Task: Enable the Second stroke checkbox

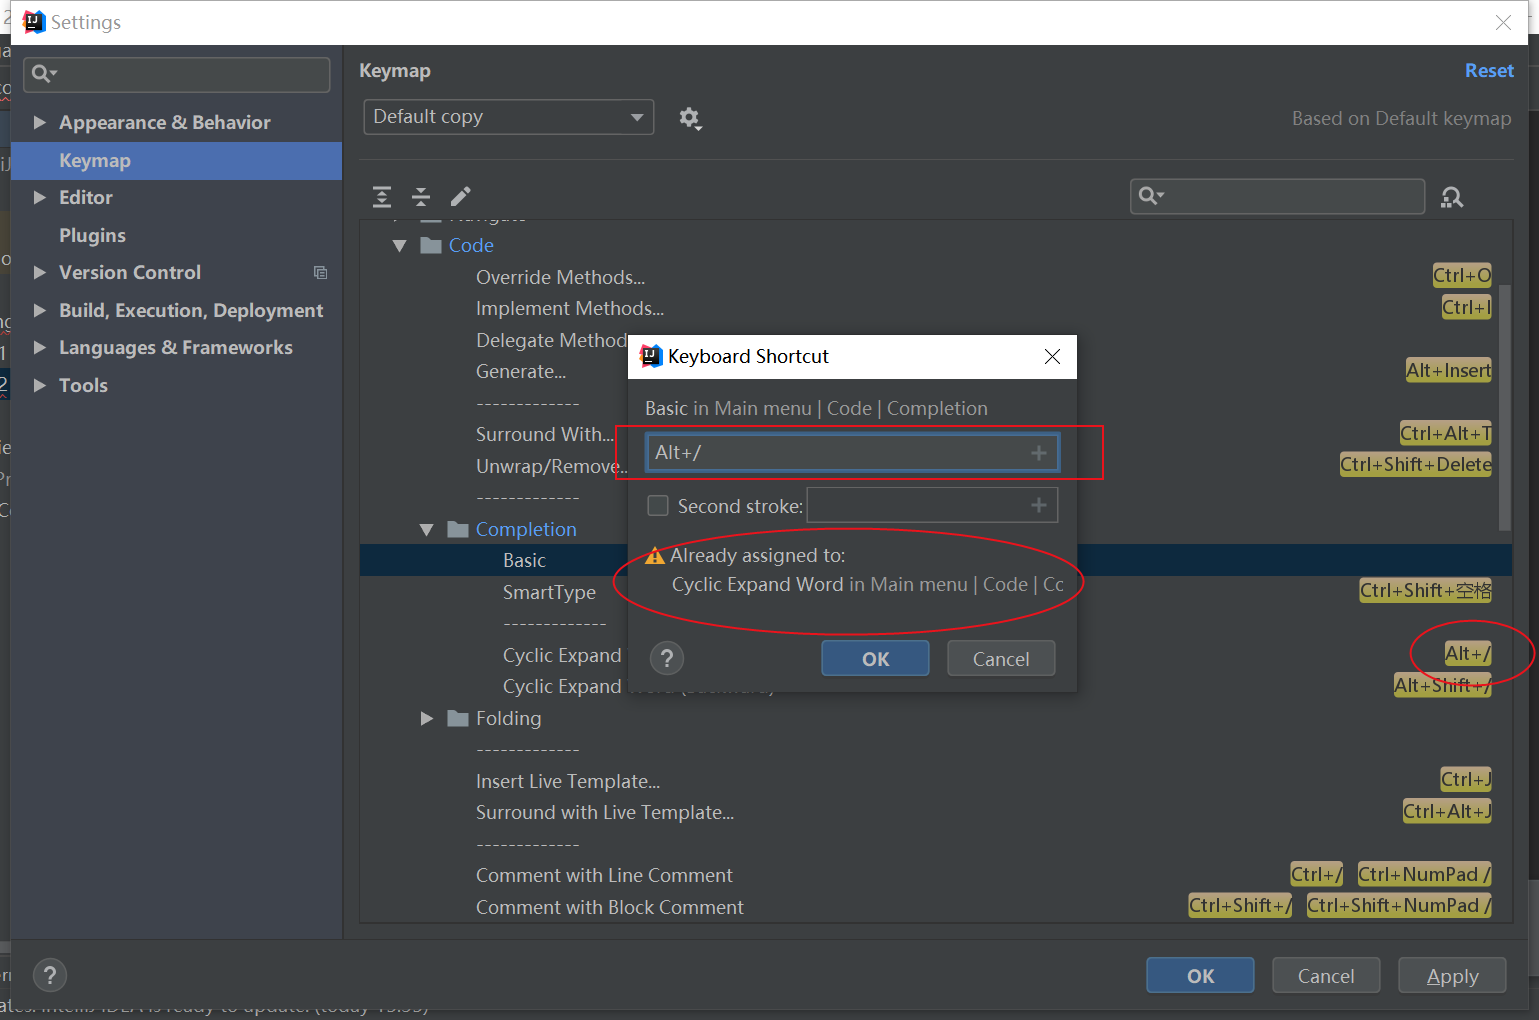Action: pyautogui.click(x=658, y=506)
